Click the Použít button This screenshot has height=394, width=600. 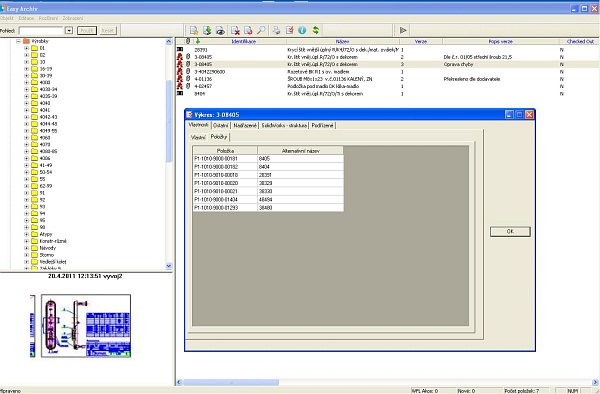click(x=87, y=30)
